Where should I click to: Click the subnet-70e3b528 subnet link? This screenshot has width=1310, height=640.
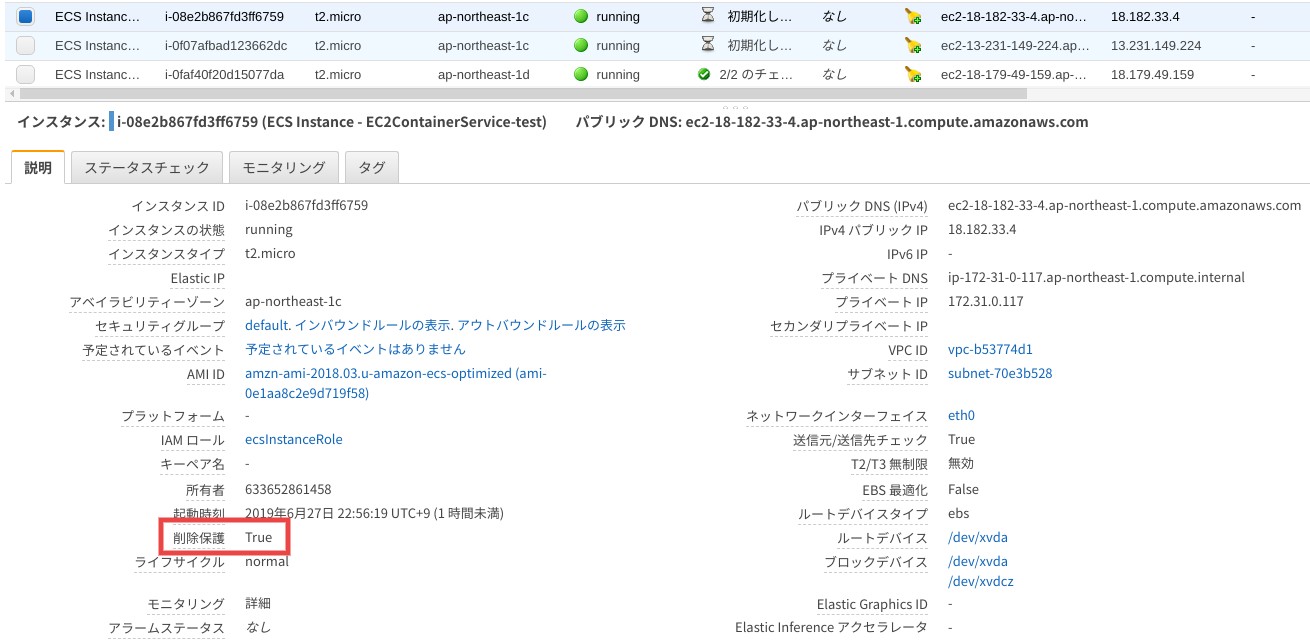tap(1000, 373)
